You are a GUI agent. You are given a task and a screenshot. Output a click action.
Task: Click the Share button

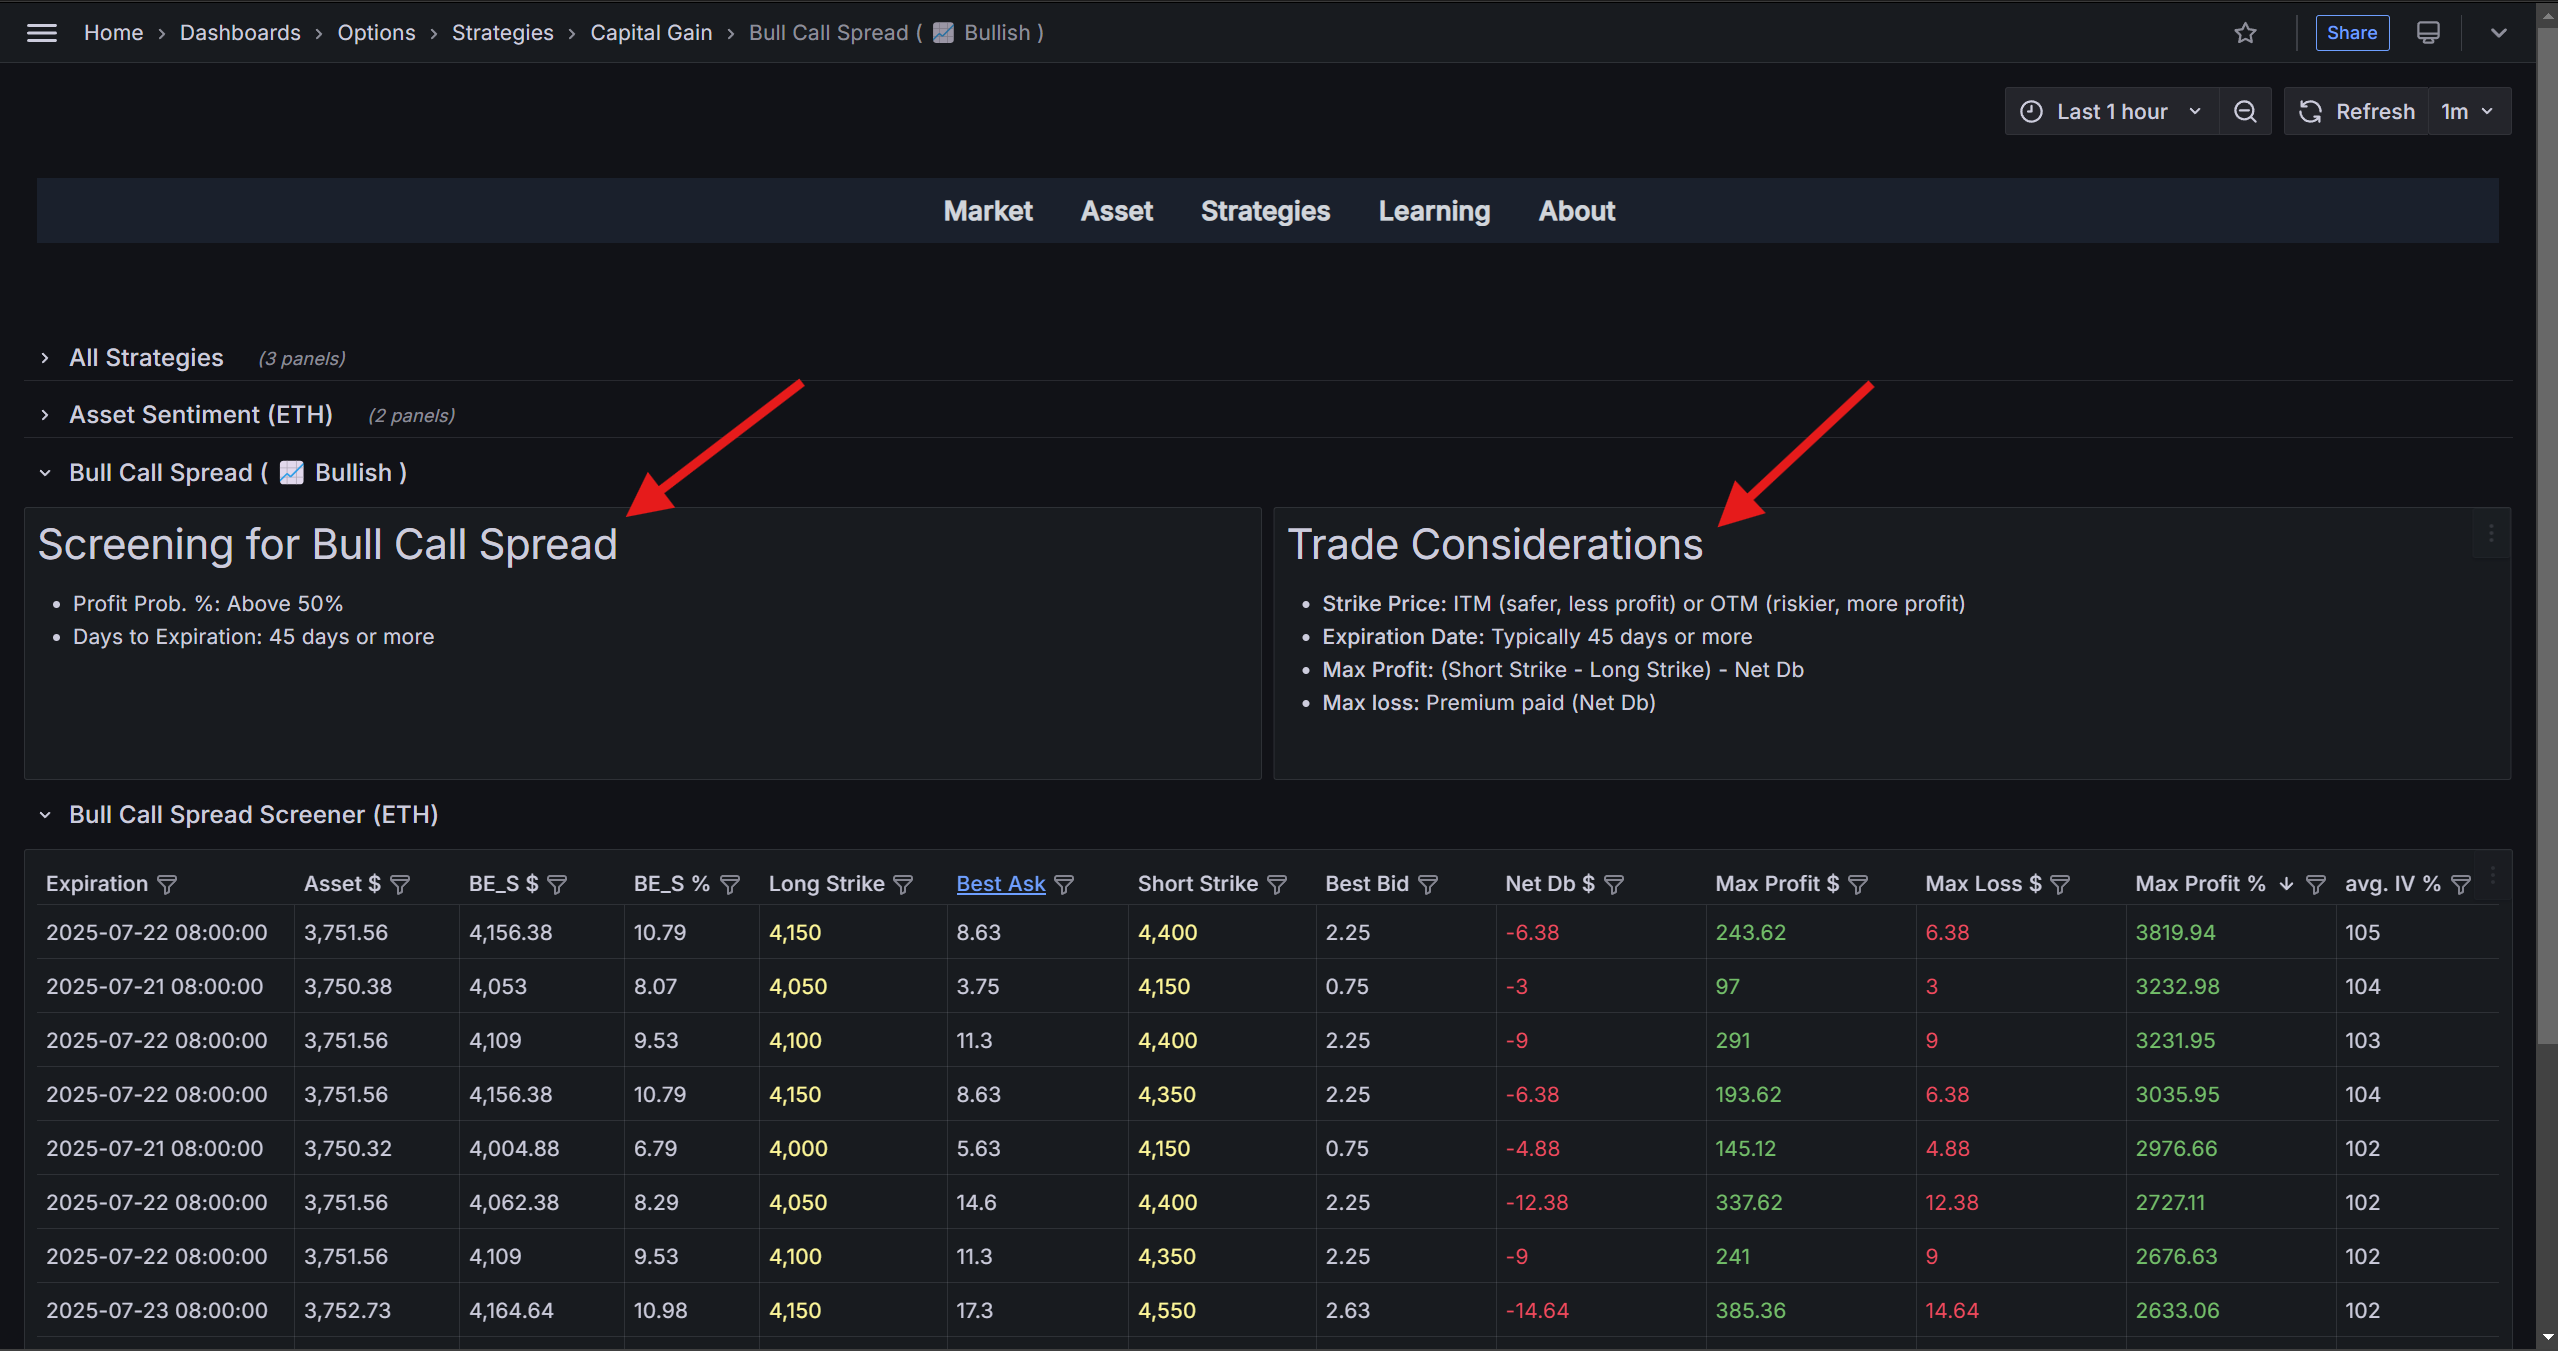[x=2351, y=33]
